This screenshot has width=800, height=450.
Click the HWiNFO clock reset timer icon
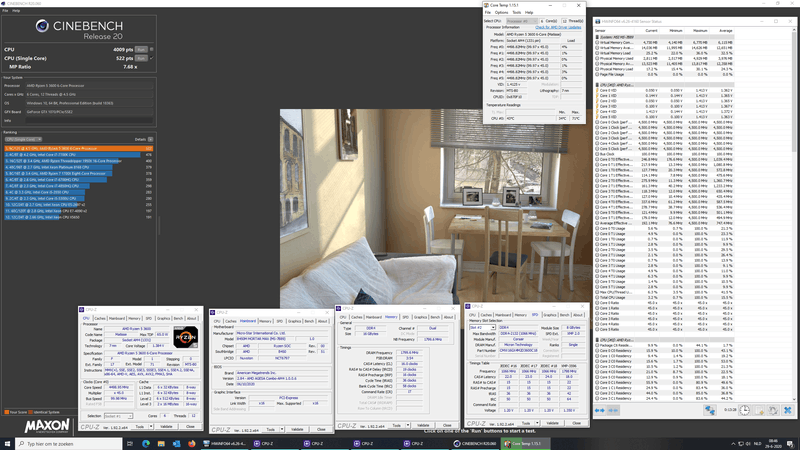745,410
